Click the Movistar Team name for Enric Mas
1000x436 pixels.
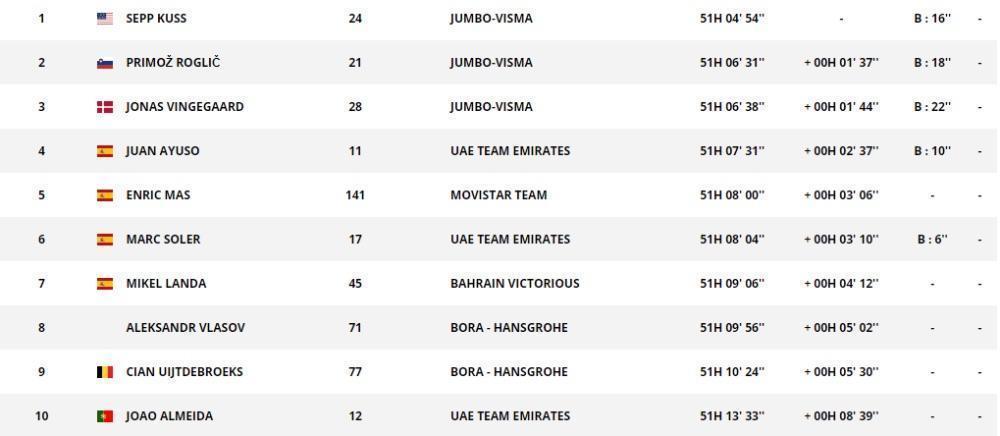click(499, 195)
